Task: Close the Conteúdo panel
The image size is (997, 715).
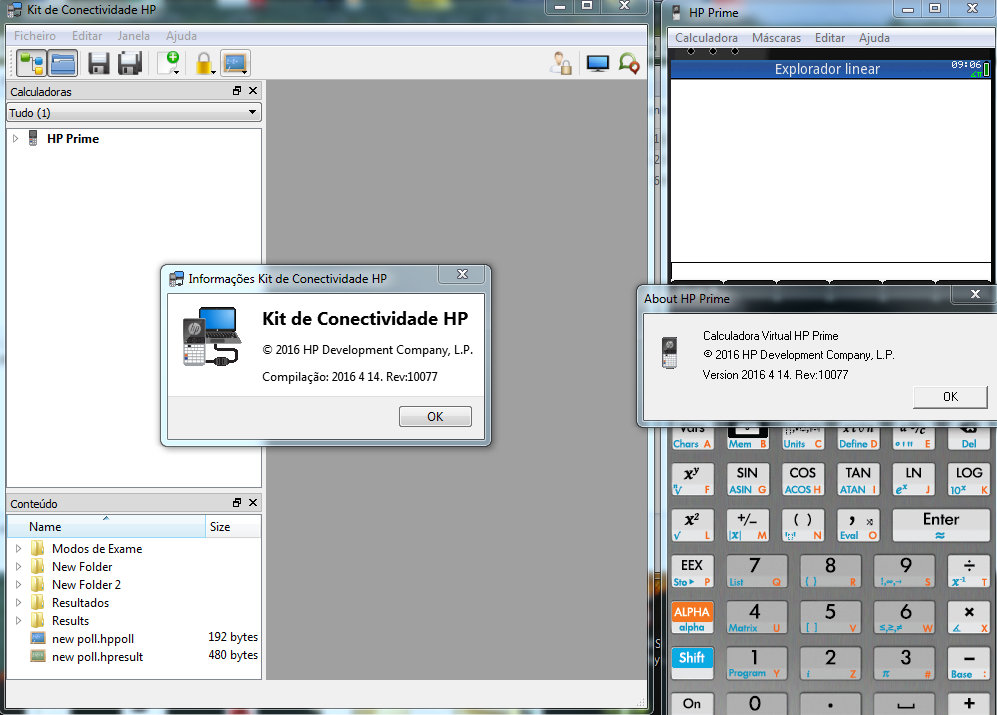Action: [x=253, y=503]
